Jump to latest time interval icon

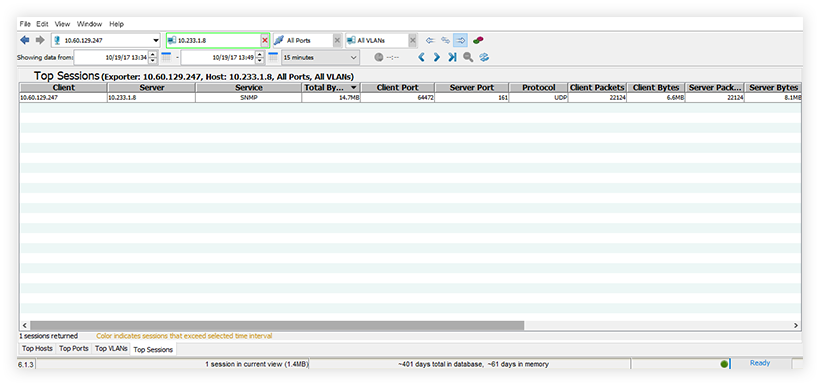pyautogui.click(x=452, y=58)
